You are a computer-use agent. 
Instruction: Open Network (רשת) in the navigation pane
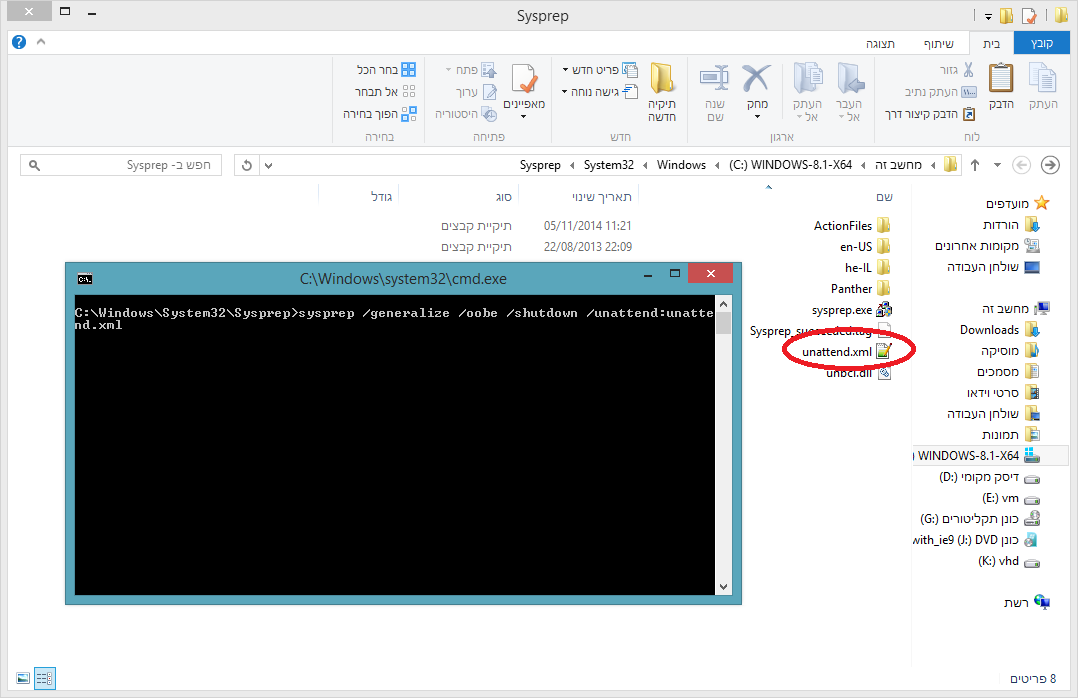(1026, 602)
